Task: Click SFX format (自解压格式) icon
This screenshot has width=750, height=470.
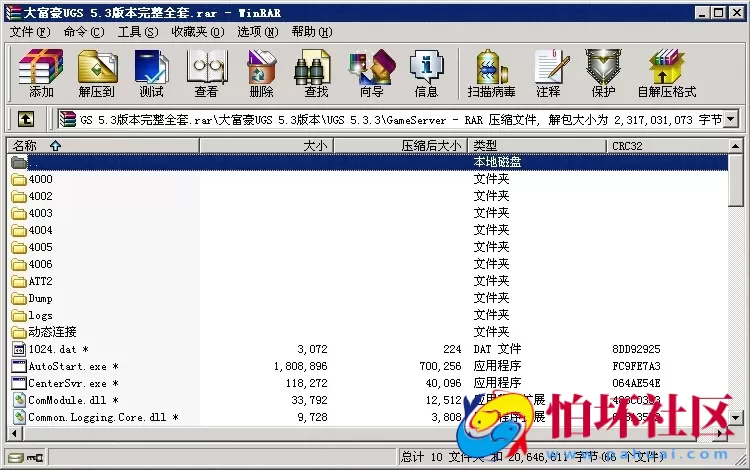Action: 667,73
